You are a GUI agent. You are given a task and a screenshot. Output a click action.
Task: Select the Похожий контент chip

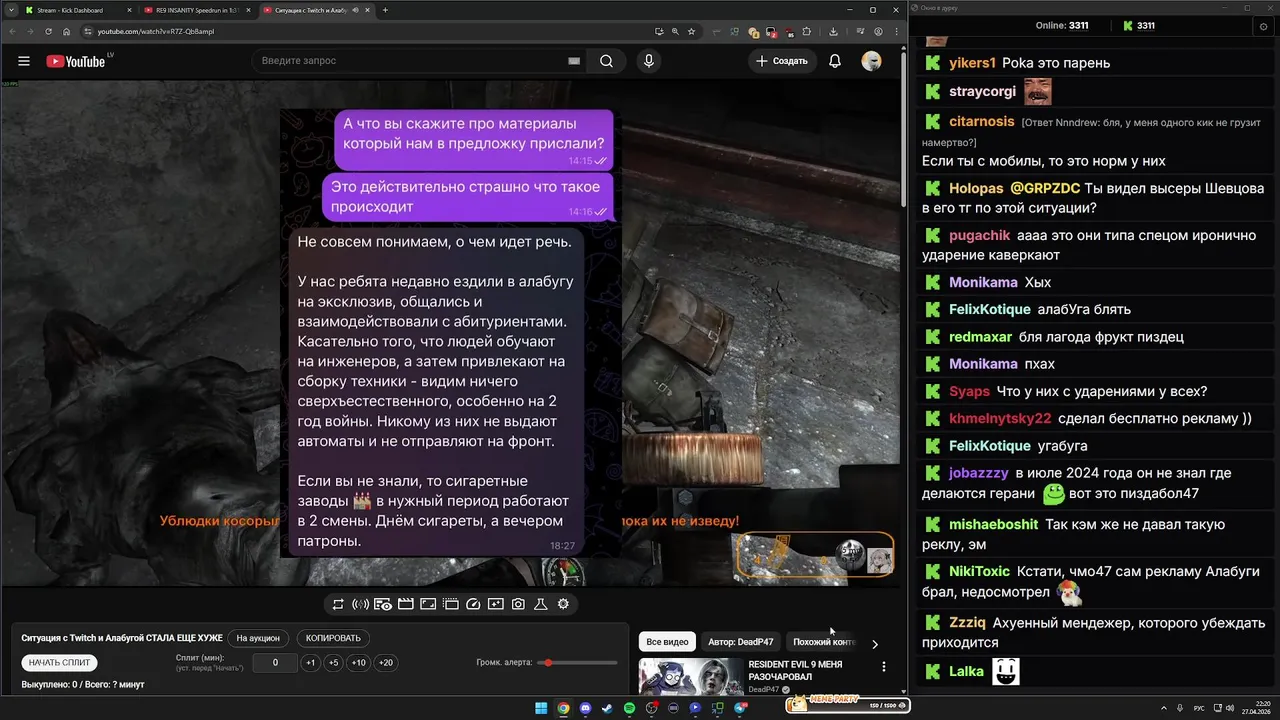824,642
